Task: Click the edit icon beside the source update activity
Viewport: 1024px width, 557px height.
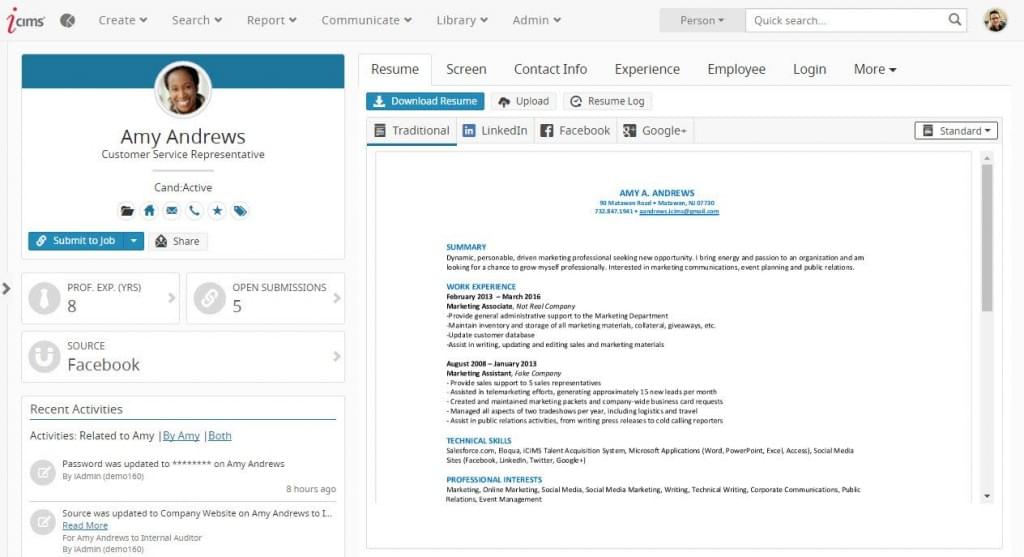Action: coord(43,522)
